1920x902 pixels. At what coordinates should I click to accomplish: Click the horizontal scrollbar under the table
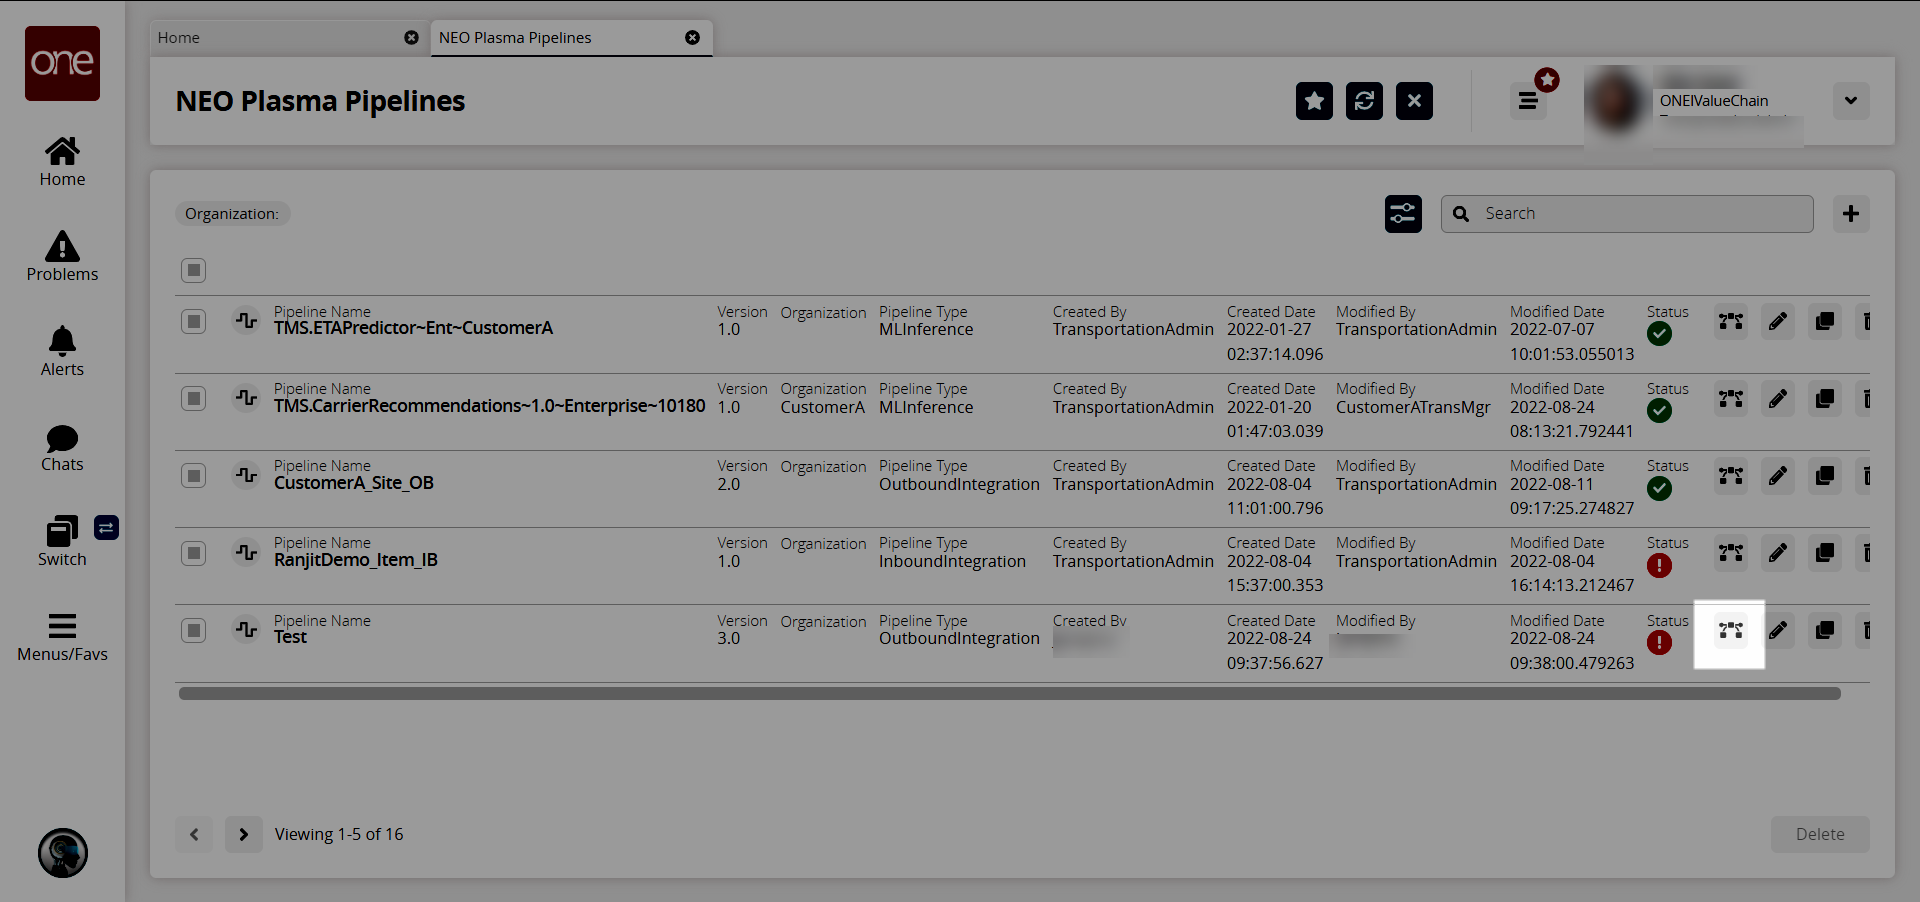point(1009,693)
